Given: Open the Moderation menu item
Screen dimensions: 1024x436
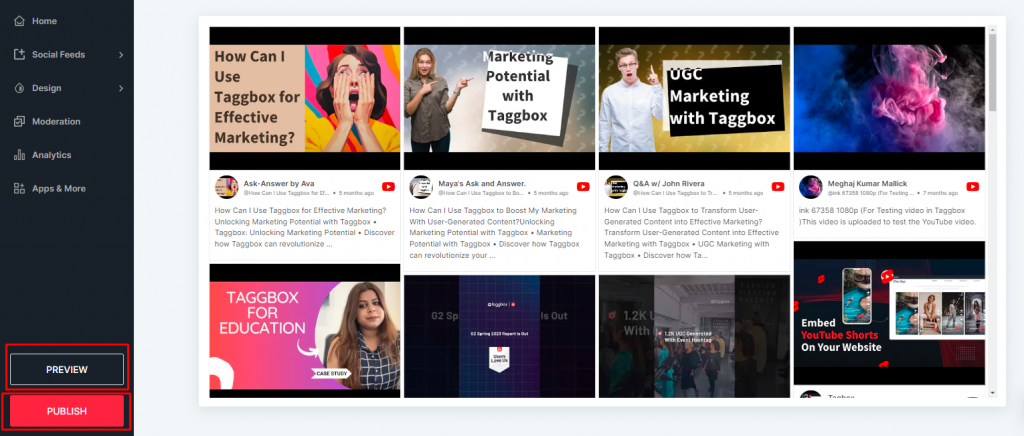Looking at the screenshot, I should tap(56, 122).
